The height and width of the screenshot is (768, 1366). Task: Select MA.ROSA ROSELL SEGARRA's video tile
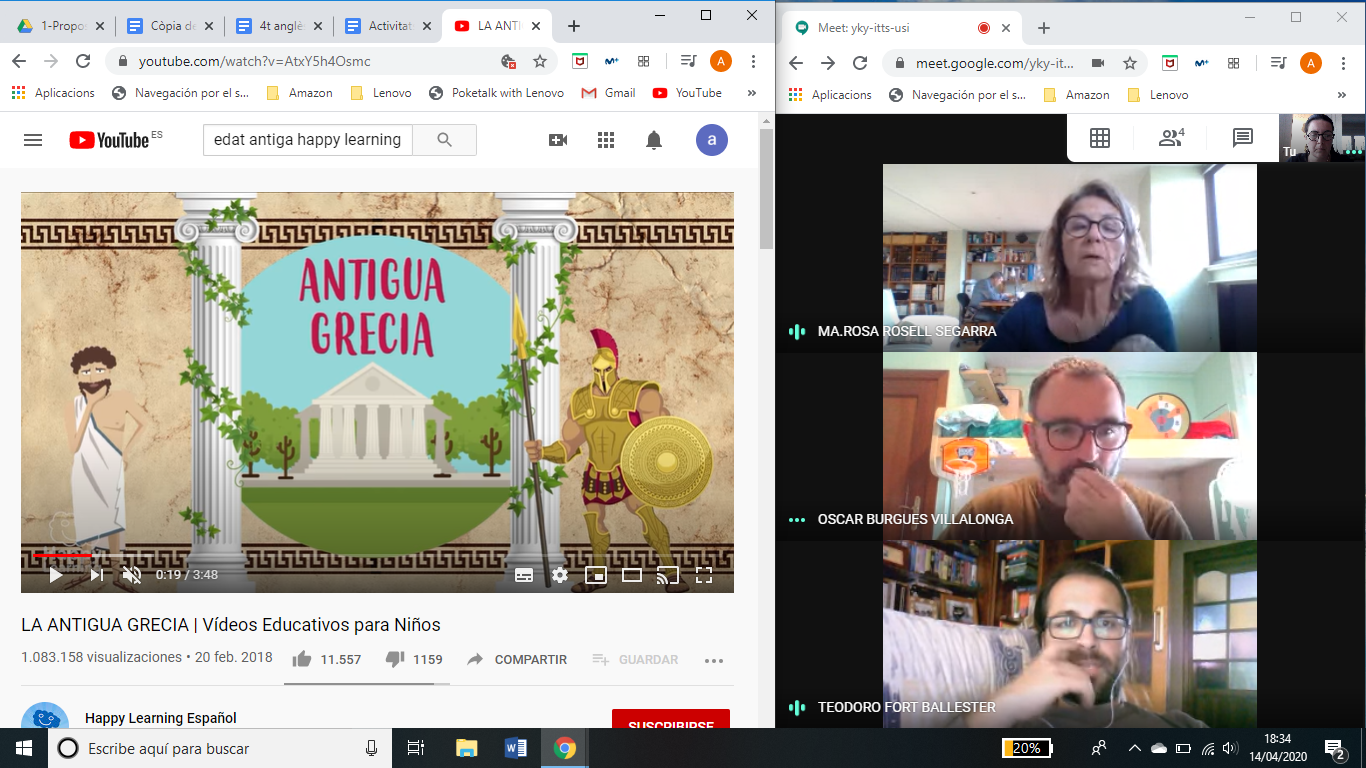[1069, 258]
